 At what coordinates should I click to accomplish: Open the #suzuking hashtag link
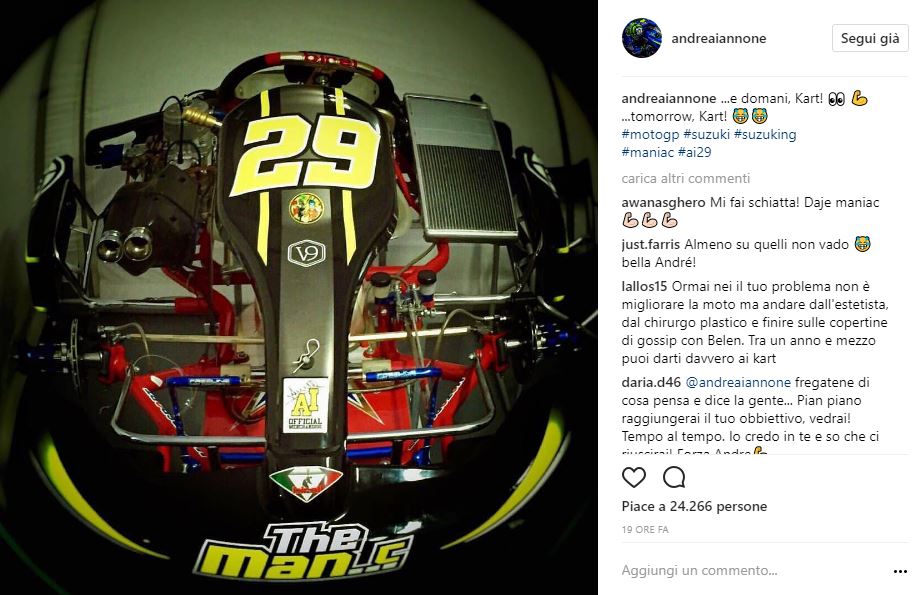point(765,134)
